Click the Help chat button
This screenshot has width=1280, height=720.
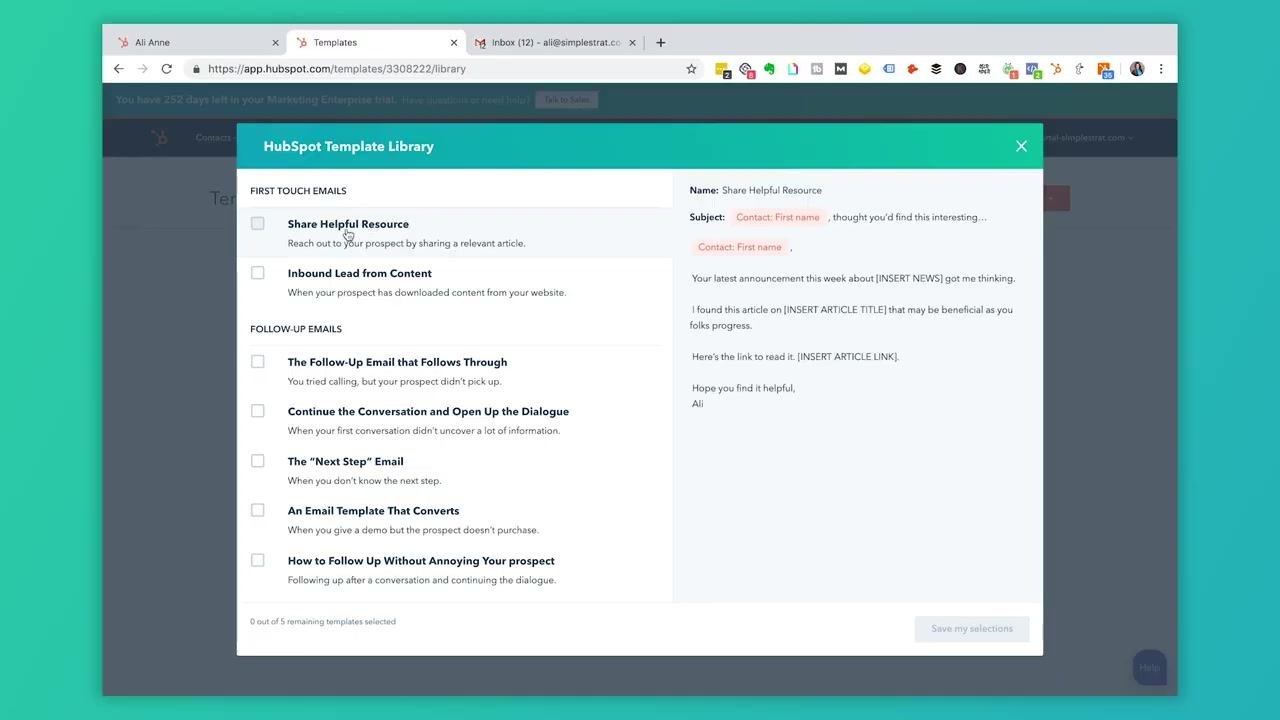1150,667
